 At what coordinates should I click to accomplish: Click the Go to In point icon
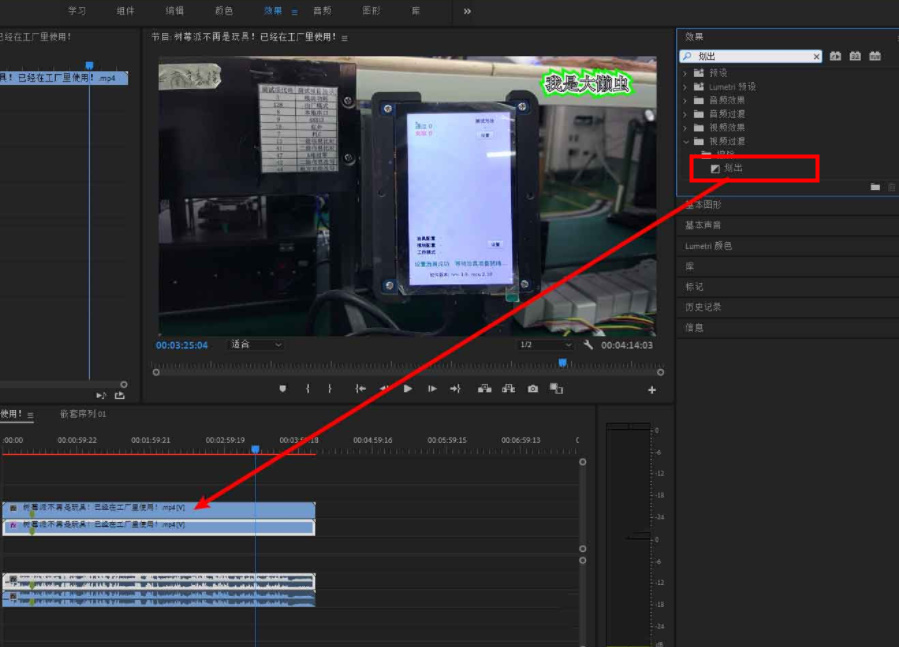click(360, 389)
